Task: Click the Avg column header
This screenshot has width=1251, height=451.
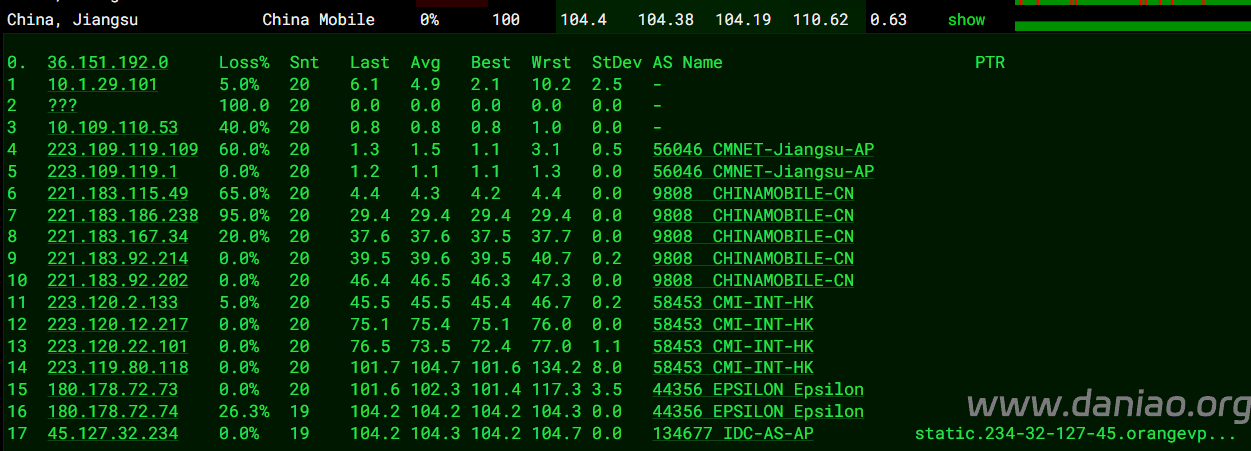Action: pyautogui.click(x=425, y=62)
